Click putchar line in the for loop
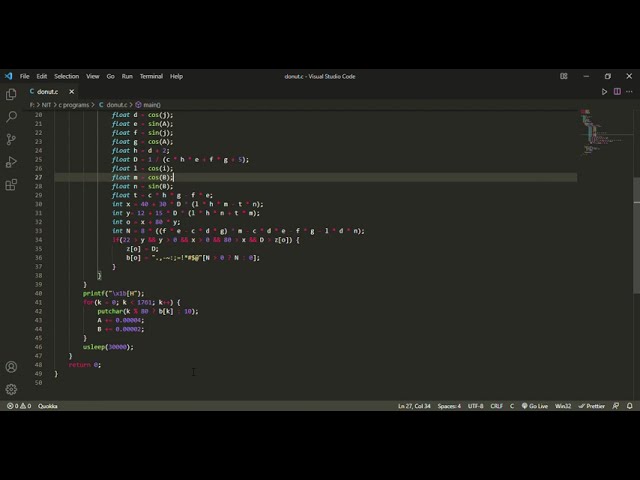The width and height of the screenshot is (640, 480). (148, 311)
